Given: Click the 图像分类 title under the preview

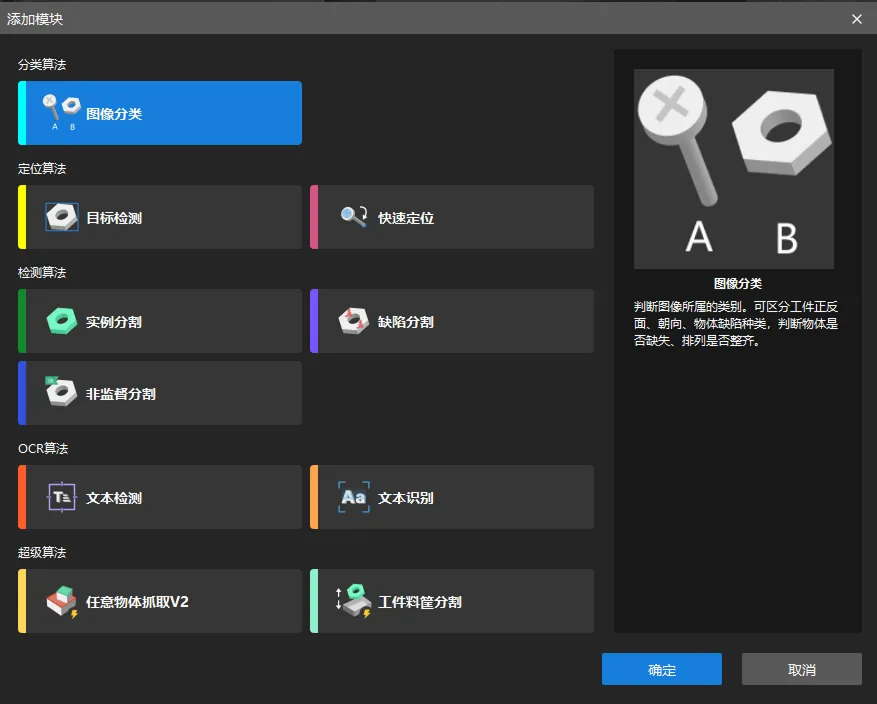Looking at the screenshot, I should click(x=738, y=284).
